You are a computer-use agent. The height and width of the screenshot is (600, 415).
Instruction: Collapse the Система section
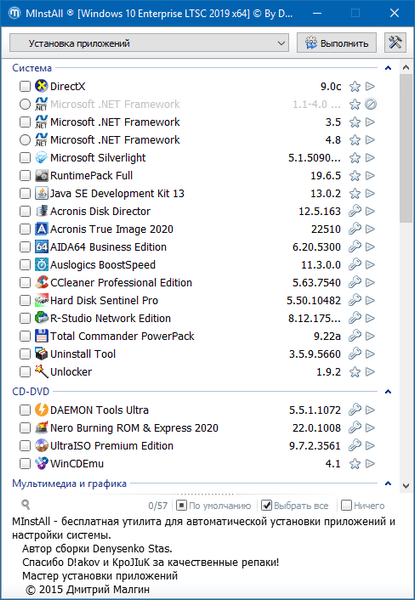tap(388, 68)
